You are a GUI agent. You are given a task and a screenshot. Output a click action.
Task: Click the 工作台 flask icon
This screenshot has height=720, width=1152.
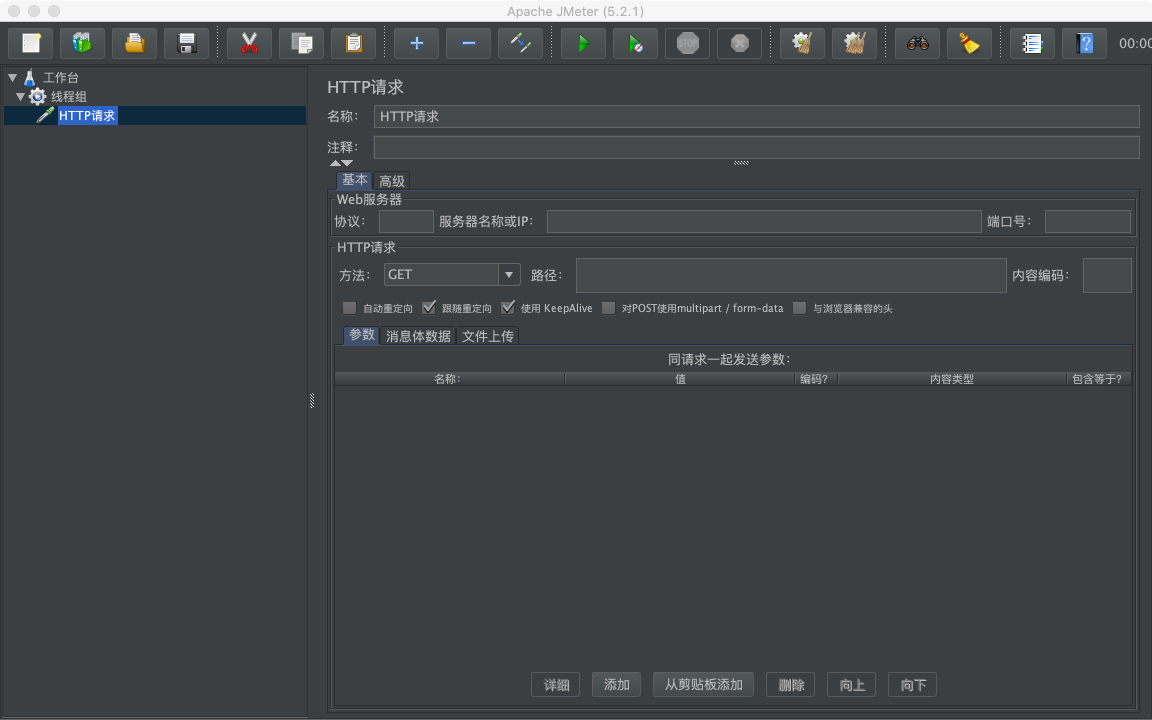coord(29,77)
